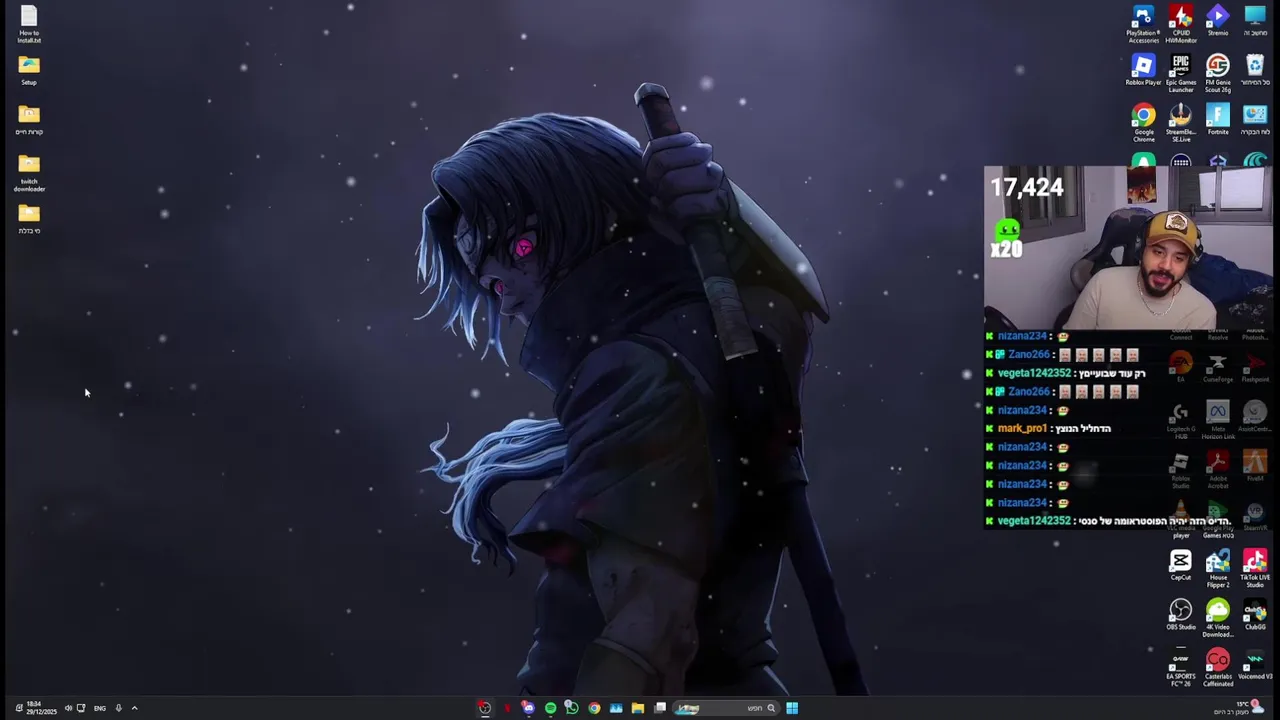This screenshot has height=720, width=1280.
Task: Click Spotify icon in taskbar
Action: coord(550,708)
